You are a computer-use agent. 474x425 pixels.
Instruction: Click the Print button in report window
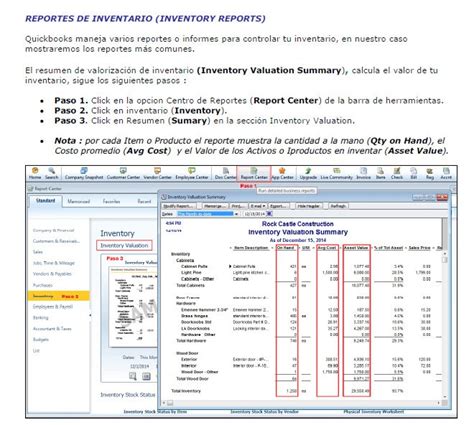(x=238, y=206)
